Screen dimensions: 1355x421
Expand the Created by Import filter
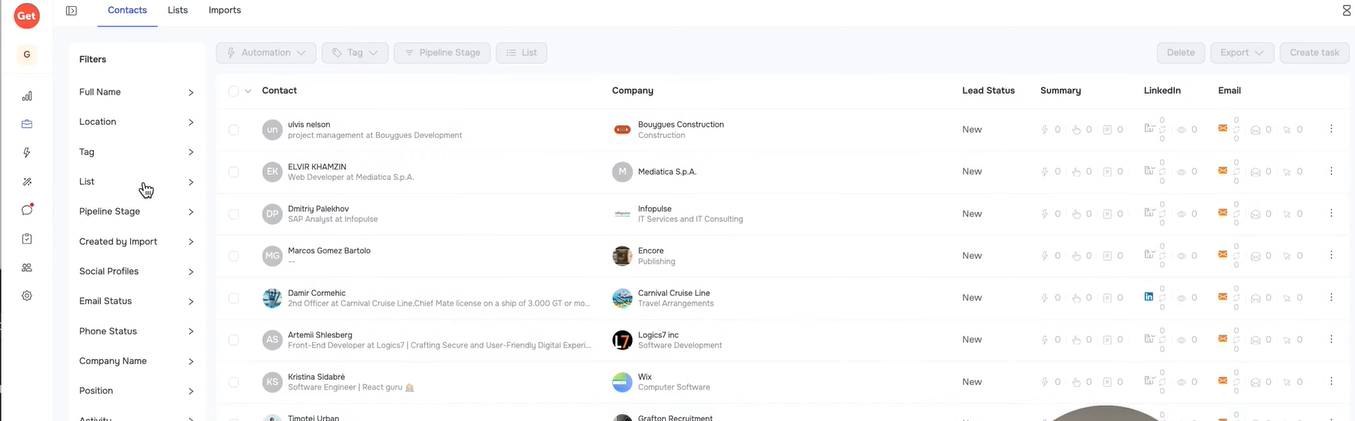[x=137, y=242]
